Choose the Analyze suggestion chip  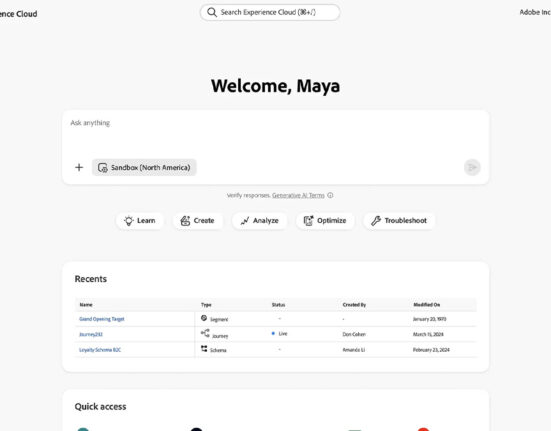click(260, 221)
